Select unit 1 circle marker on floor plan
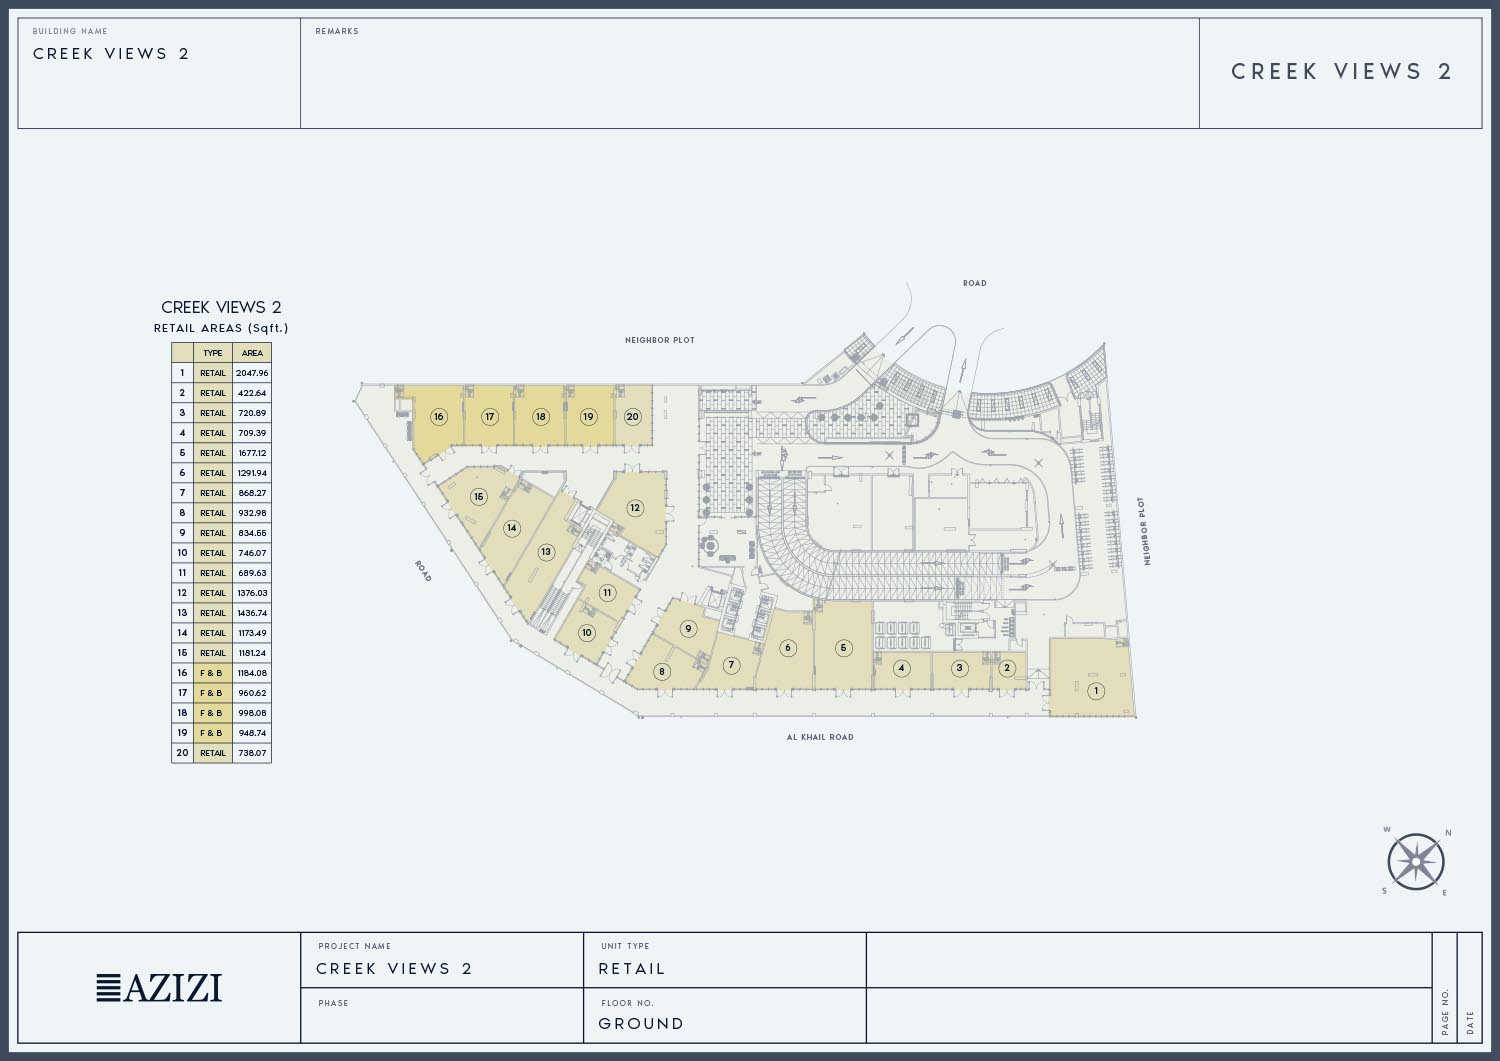1500x1061 pixels. point(1096,690)
